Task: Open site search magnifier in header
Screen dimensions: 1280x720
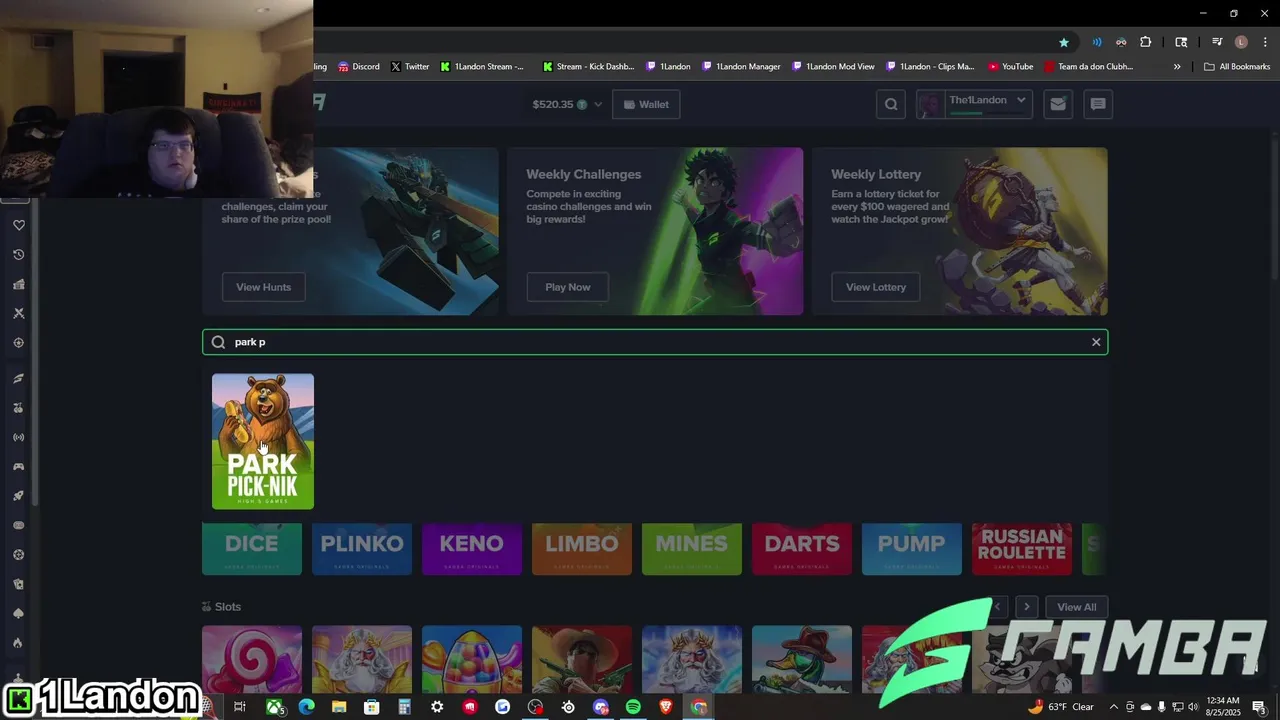Action: click(x=891, y=104)
